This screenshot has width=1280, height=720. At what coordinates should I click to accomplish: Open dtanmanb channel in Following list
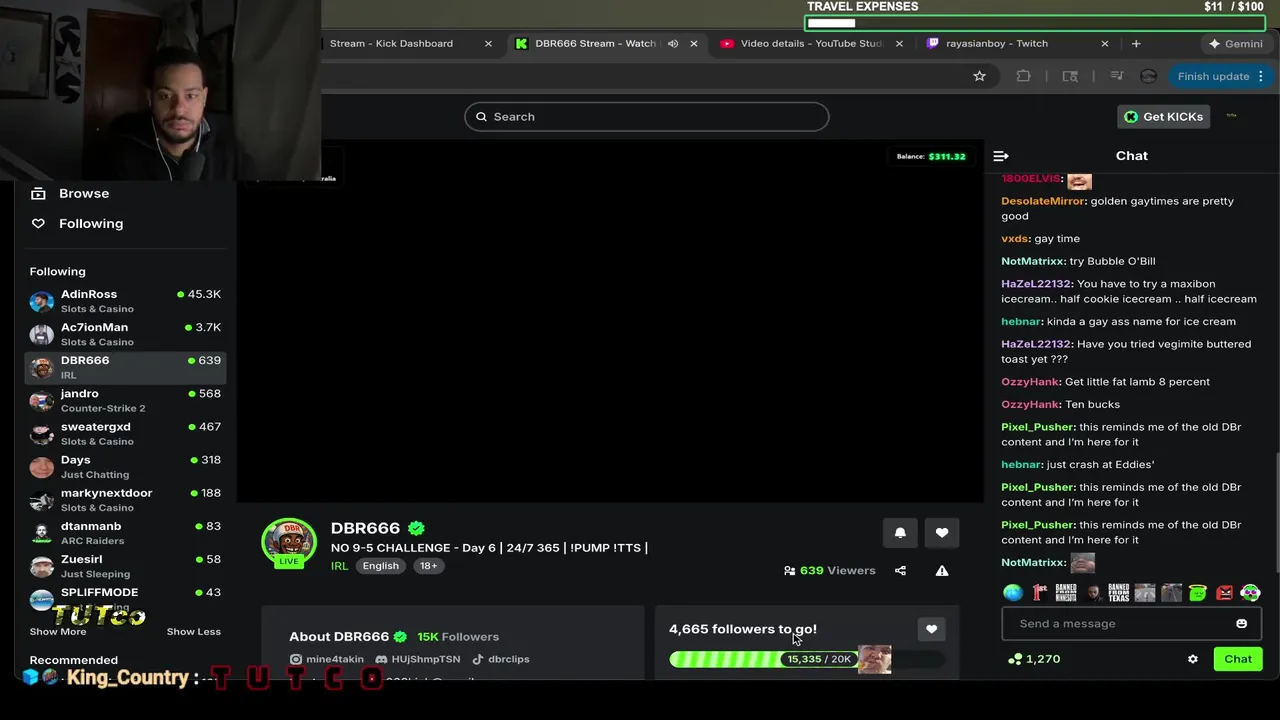point(125,532)
